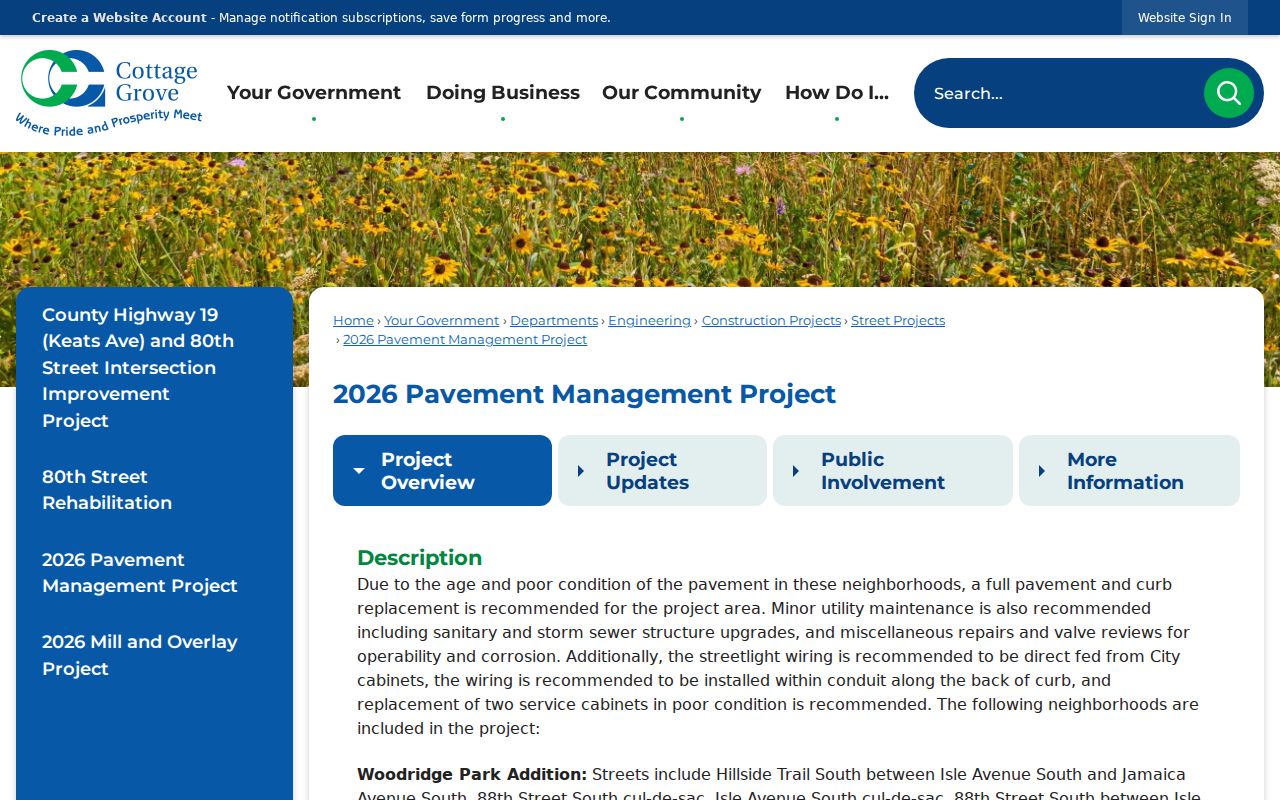The image size is (1280, 800).
Task: Click the green search magnifier icon
Action: [1228, 93]
